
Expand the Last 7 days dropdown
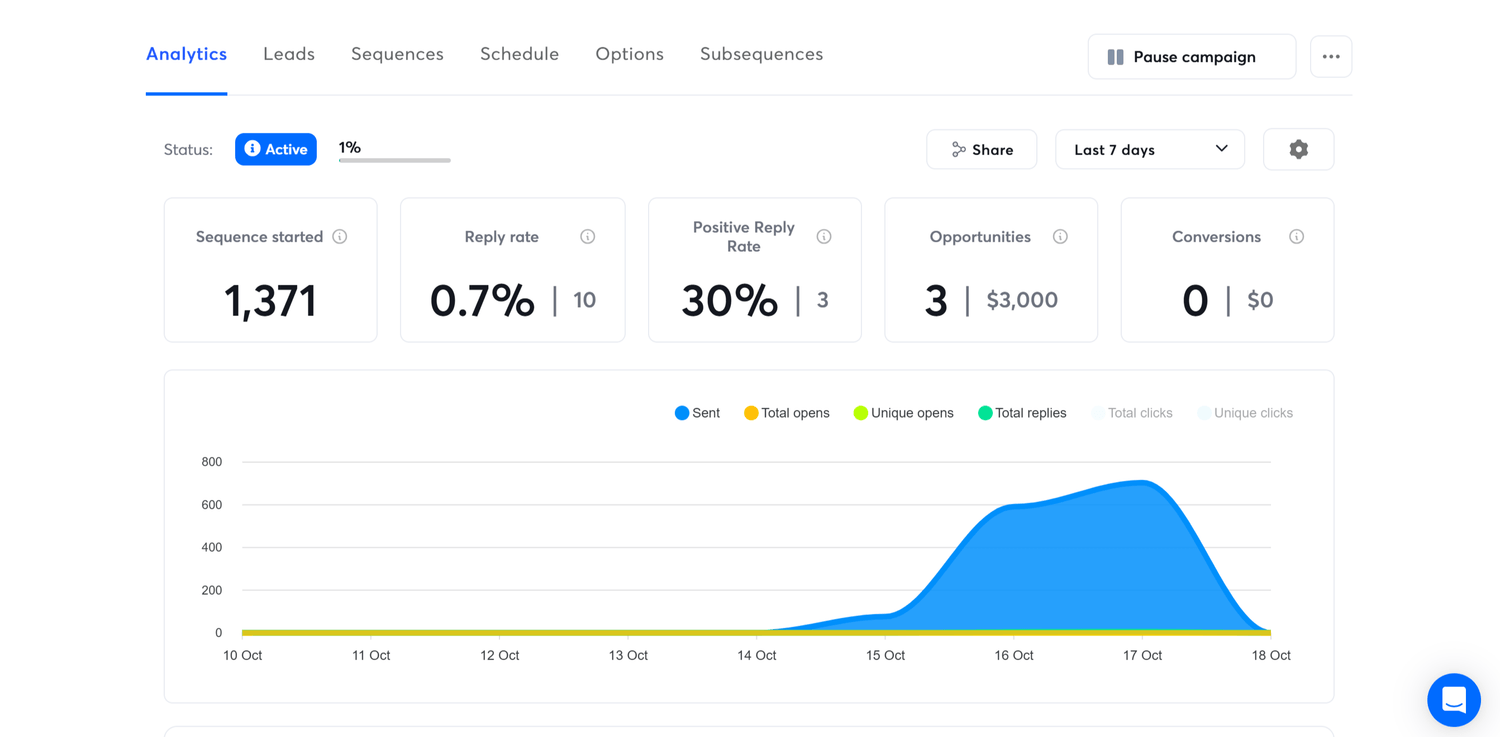click(x=1149, y=150)
